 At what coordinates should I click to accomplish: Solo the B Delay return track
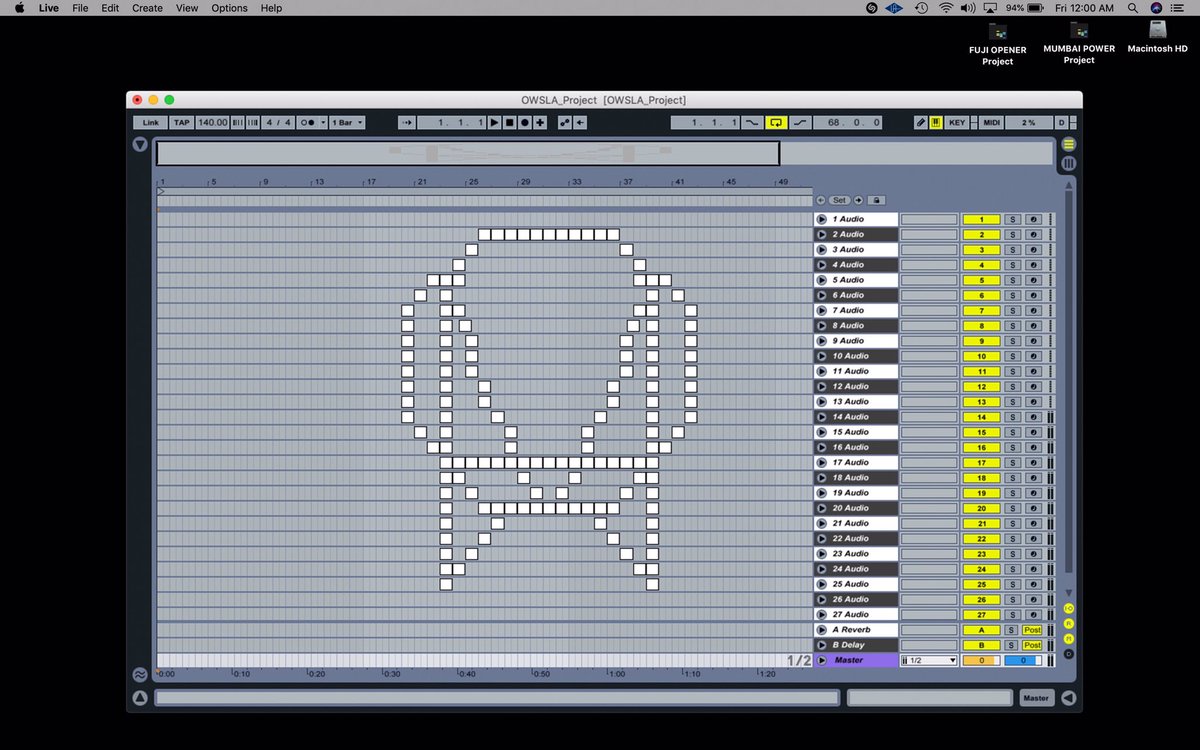click(1012, 645)
